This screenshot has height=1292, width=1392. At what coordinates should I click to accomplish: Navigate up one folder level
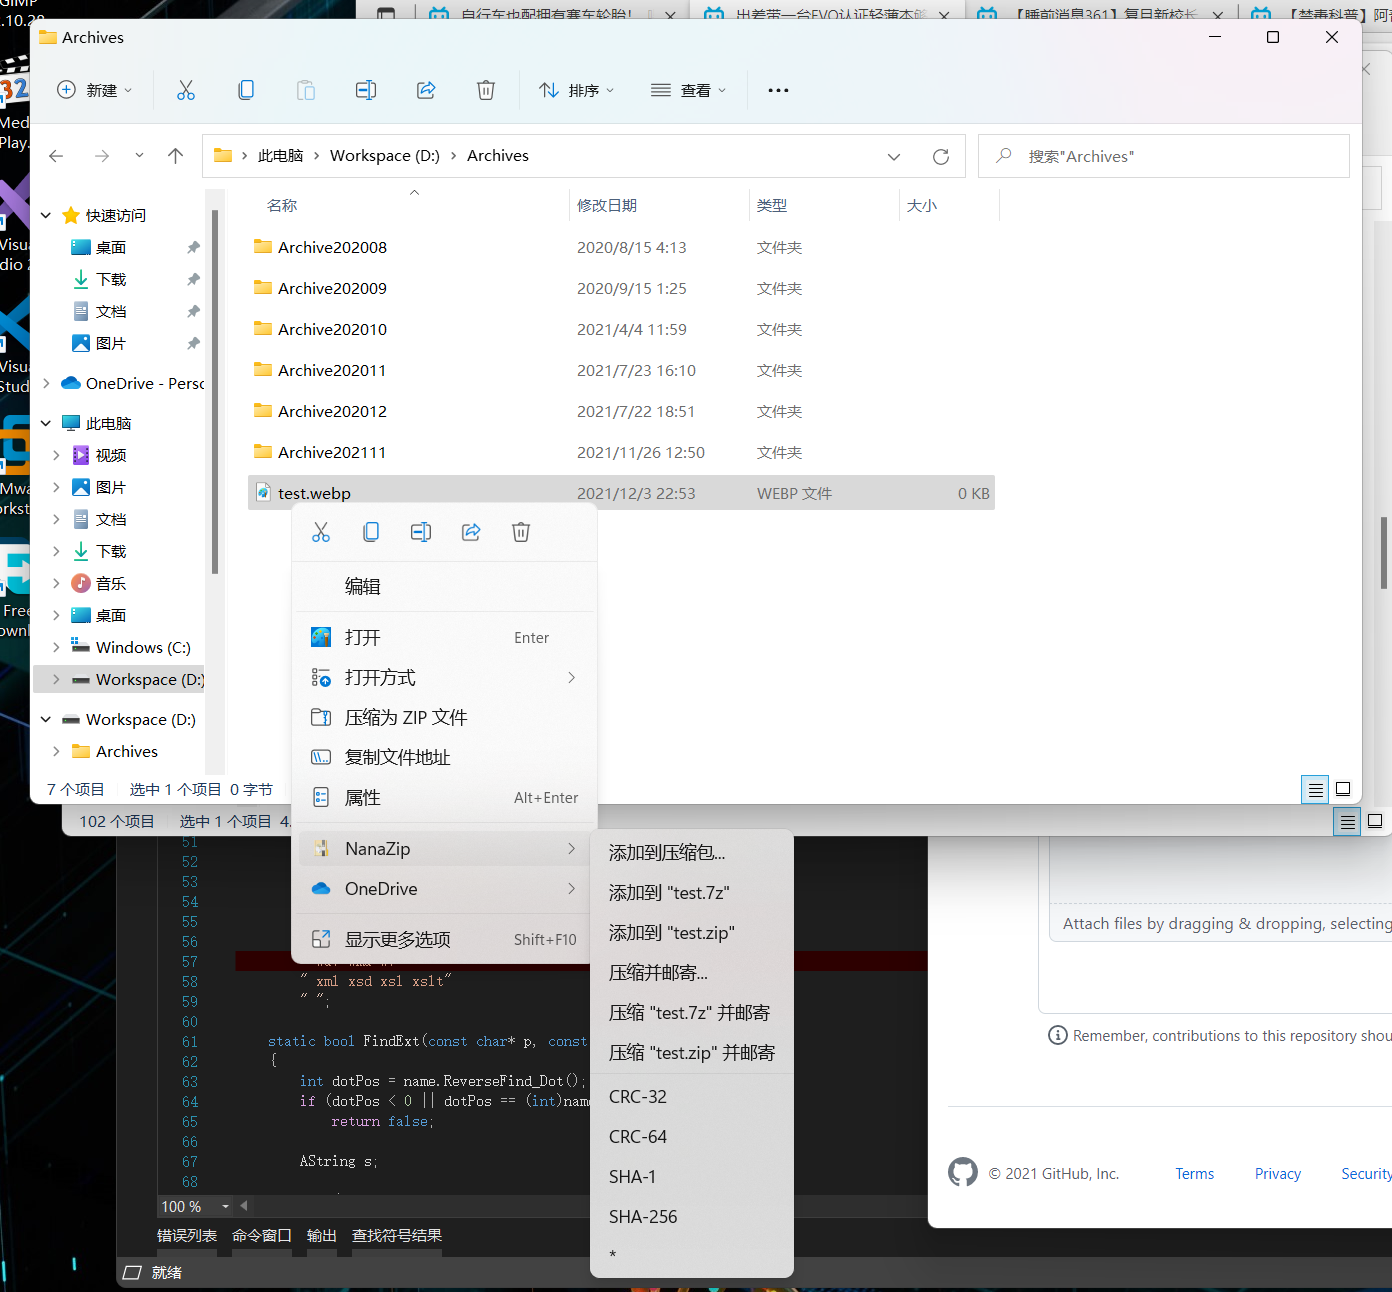tap(176, 155)
